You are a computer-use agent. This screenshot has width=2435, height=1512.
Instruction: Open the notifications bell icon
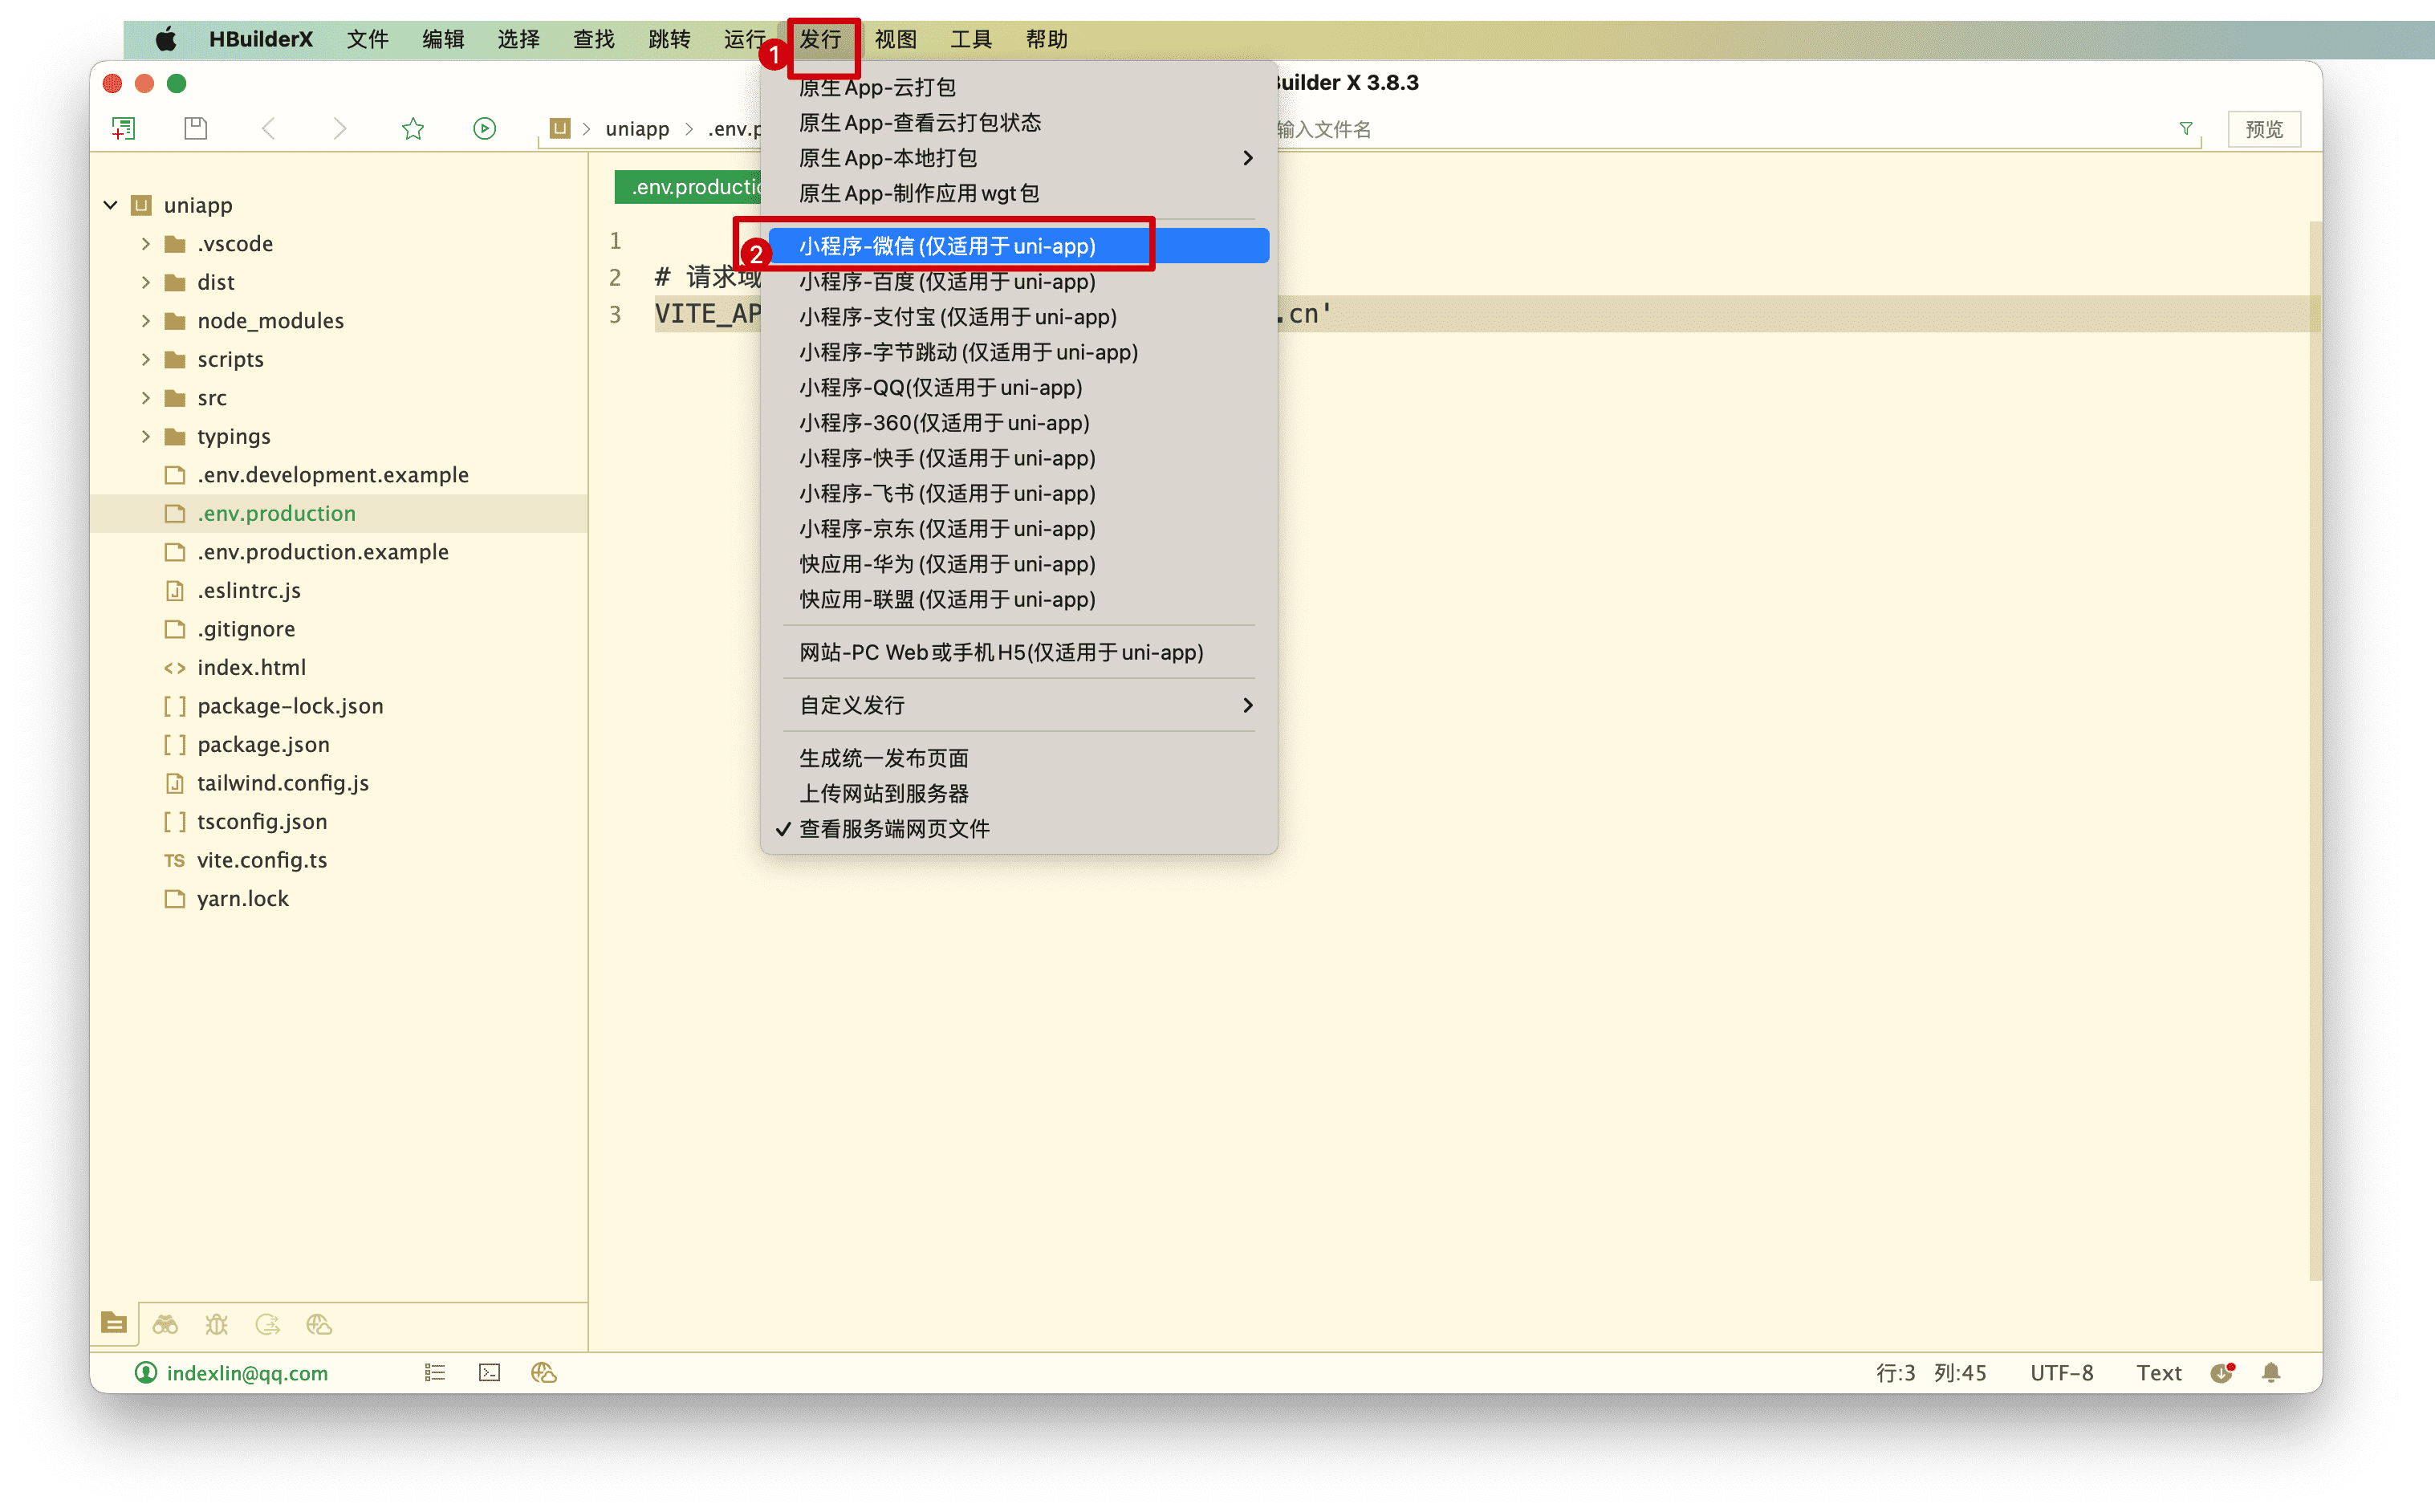(x=2271, y=1372)
